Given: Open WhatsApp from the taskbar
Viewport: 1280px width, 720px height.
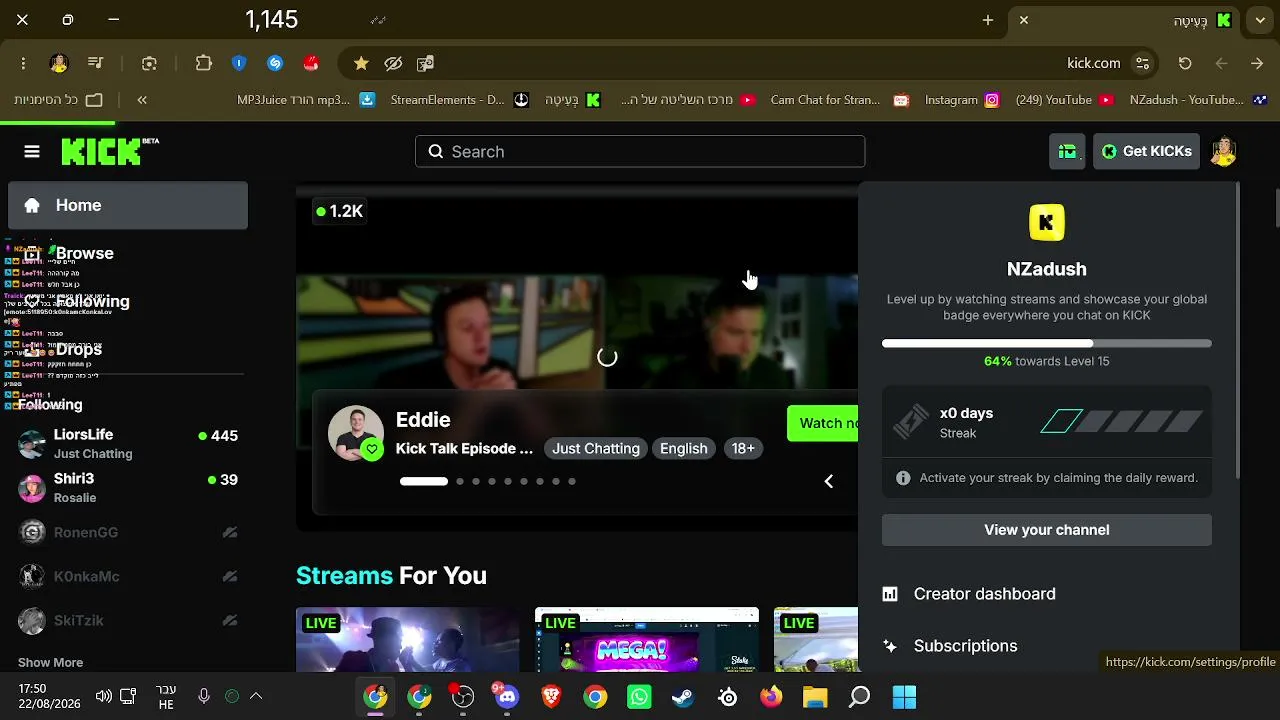Looking at the screenshot, I should (639, 697).
